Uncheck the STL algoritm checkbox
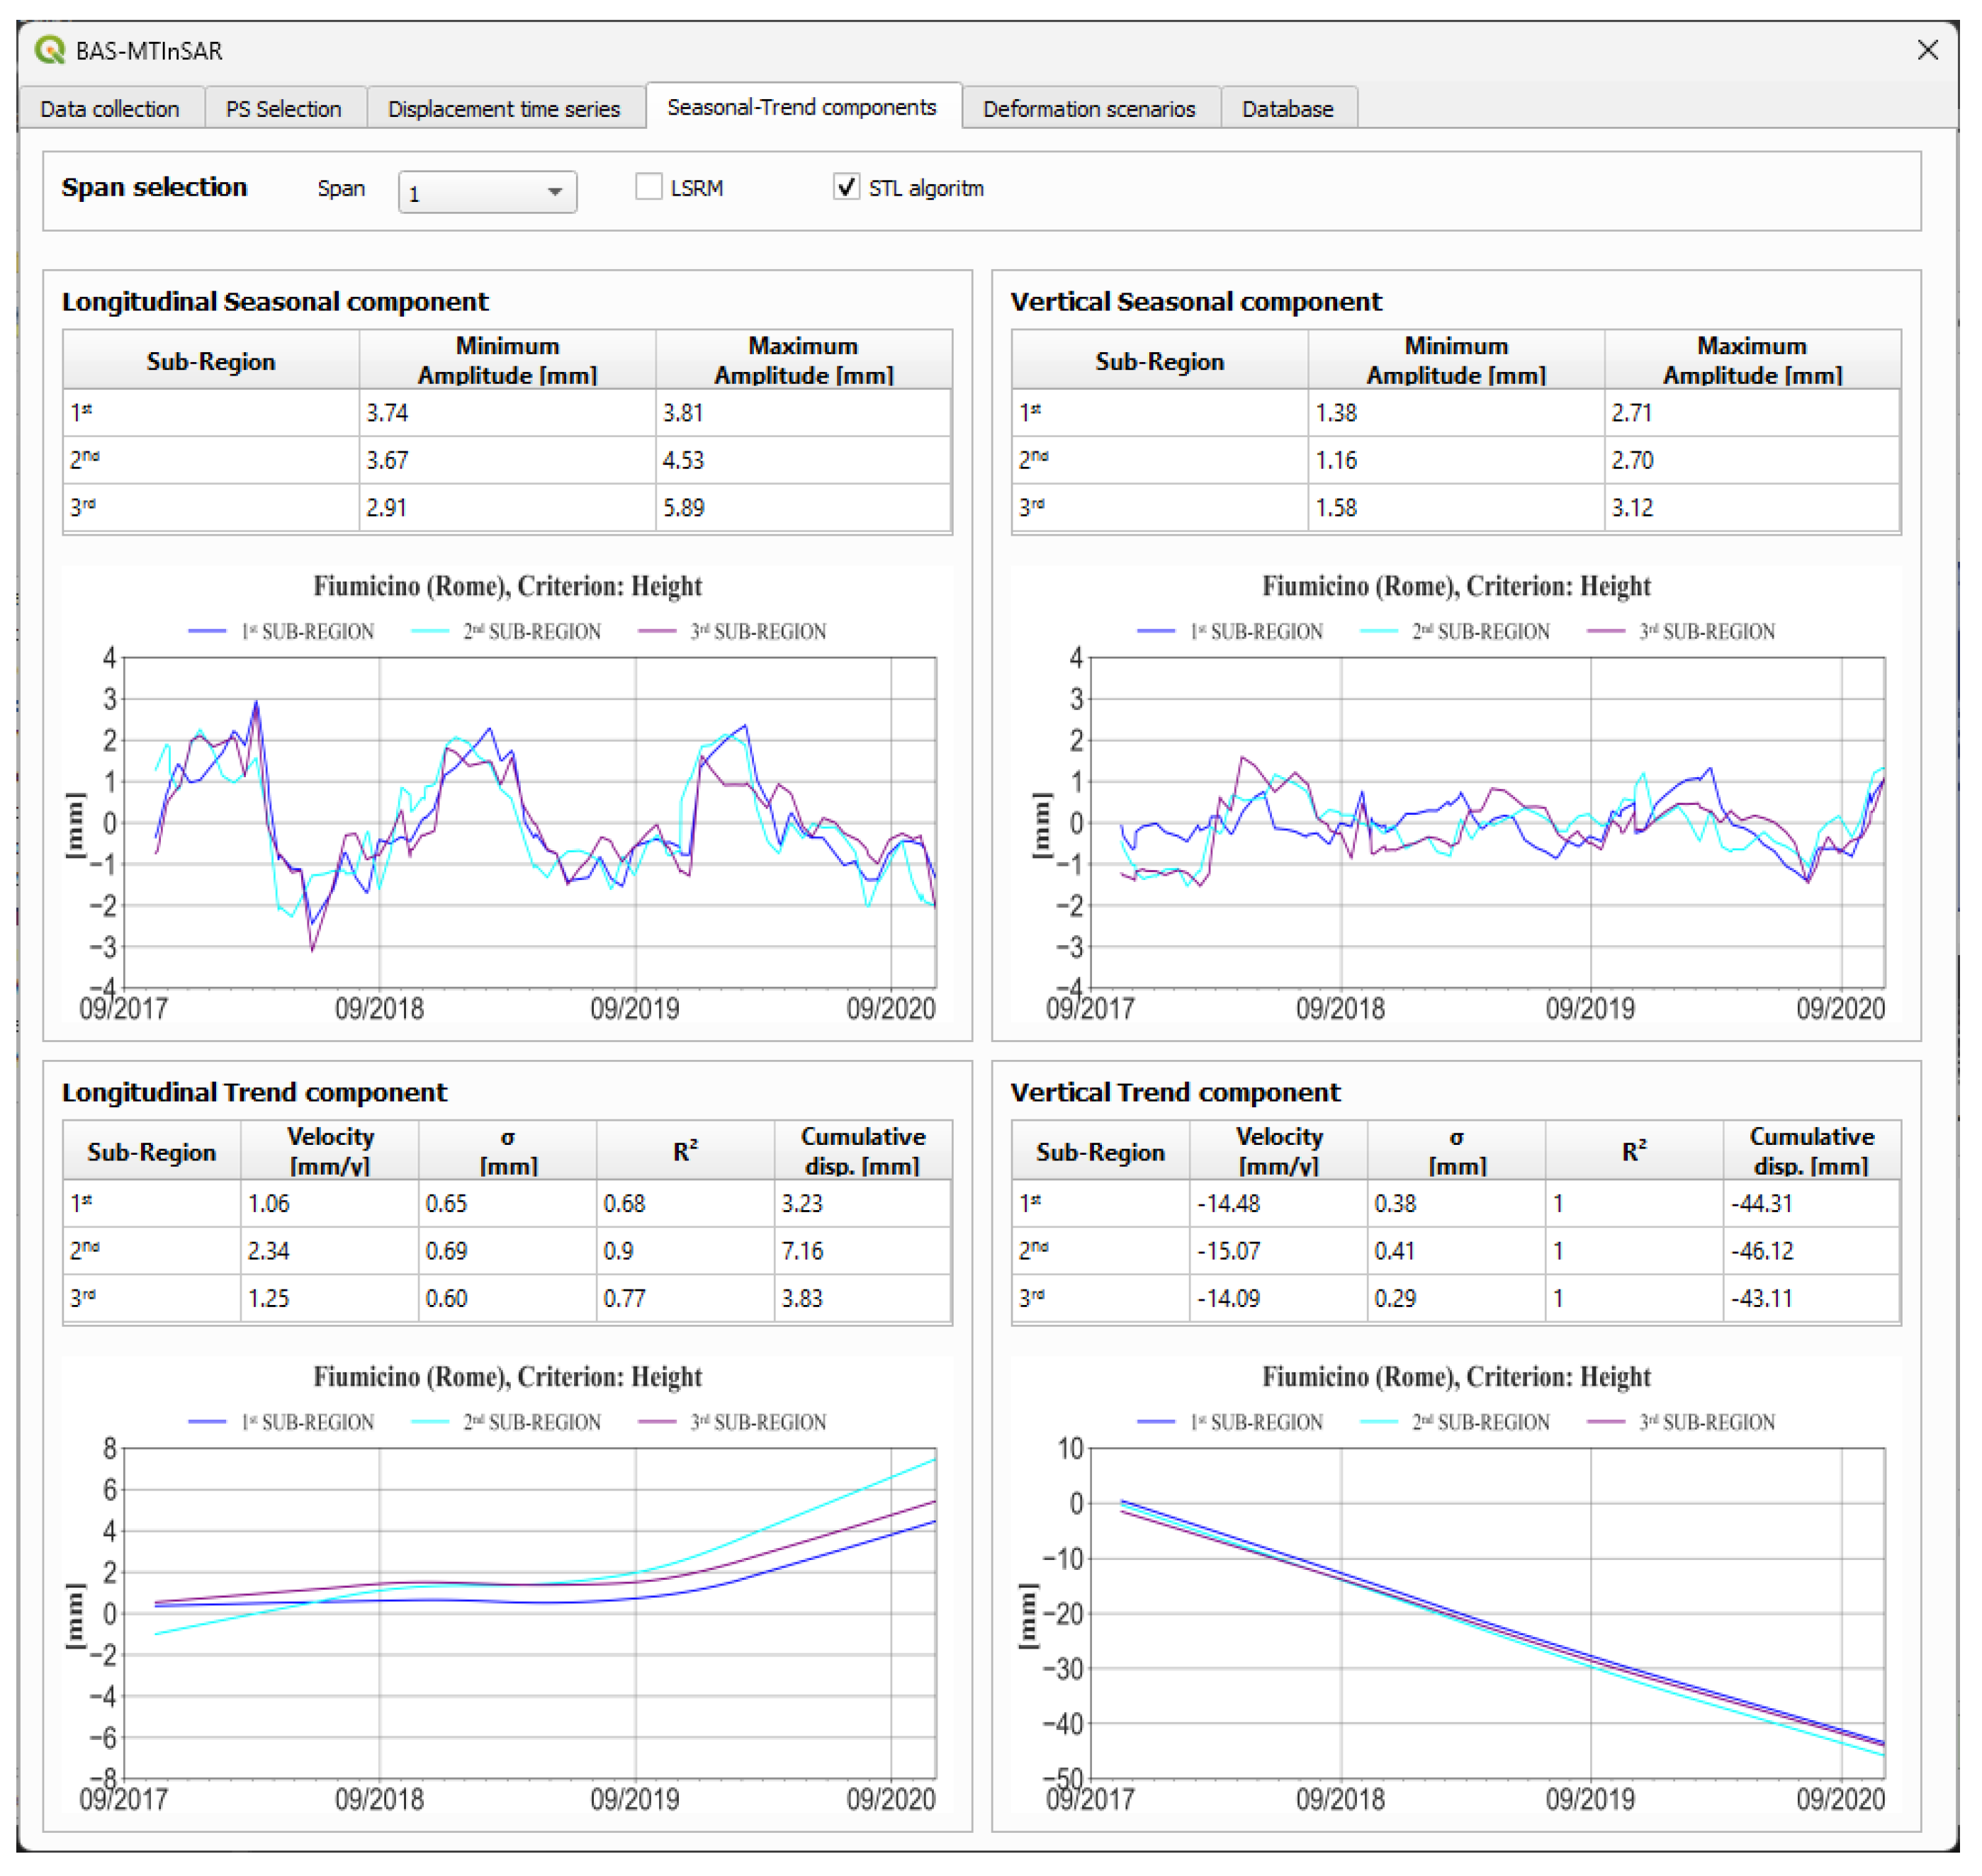Viewport: 1982px width, 1876px height. coord(846,187)
